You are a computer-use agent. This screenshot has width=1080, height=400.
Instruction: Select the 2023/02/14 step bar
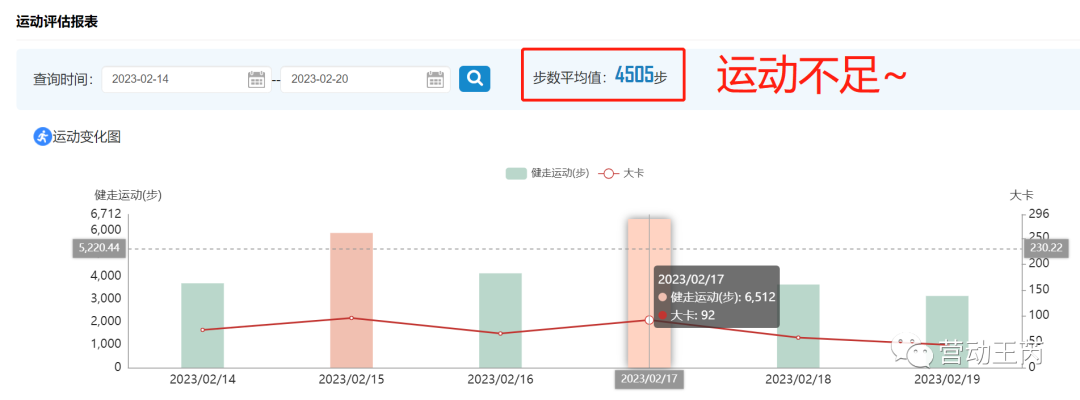202,325
